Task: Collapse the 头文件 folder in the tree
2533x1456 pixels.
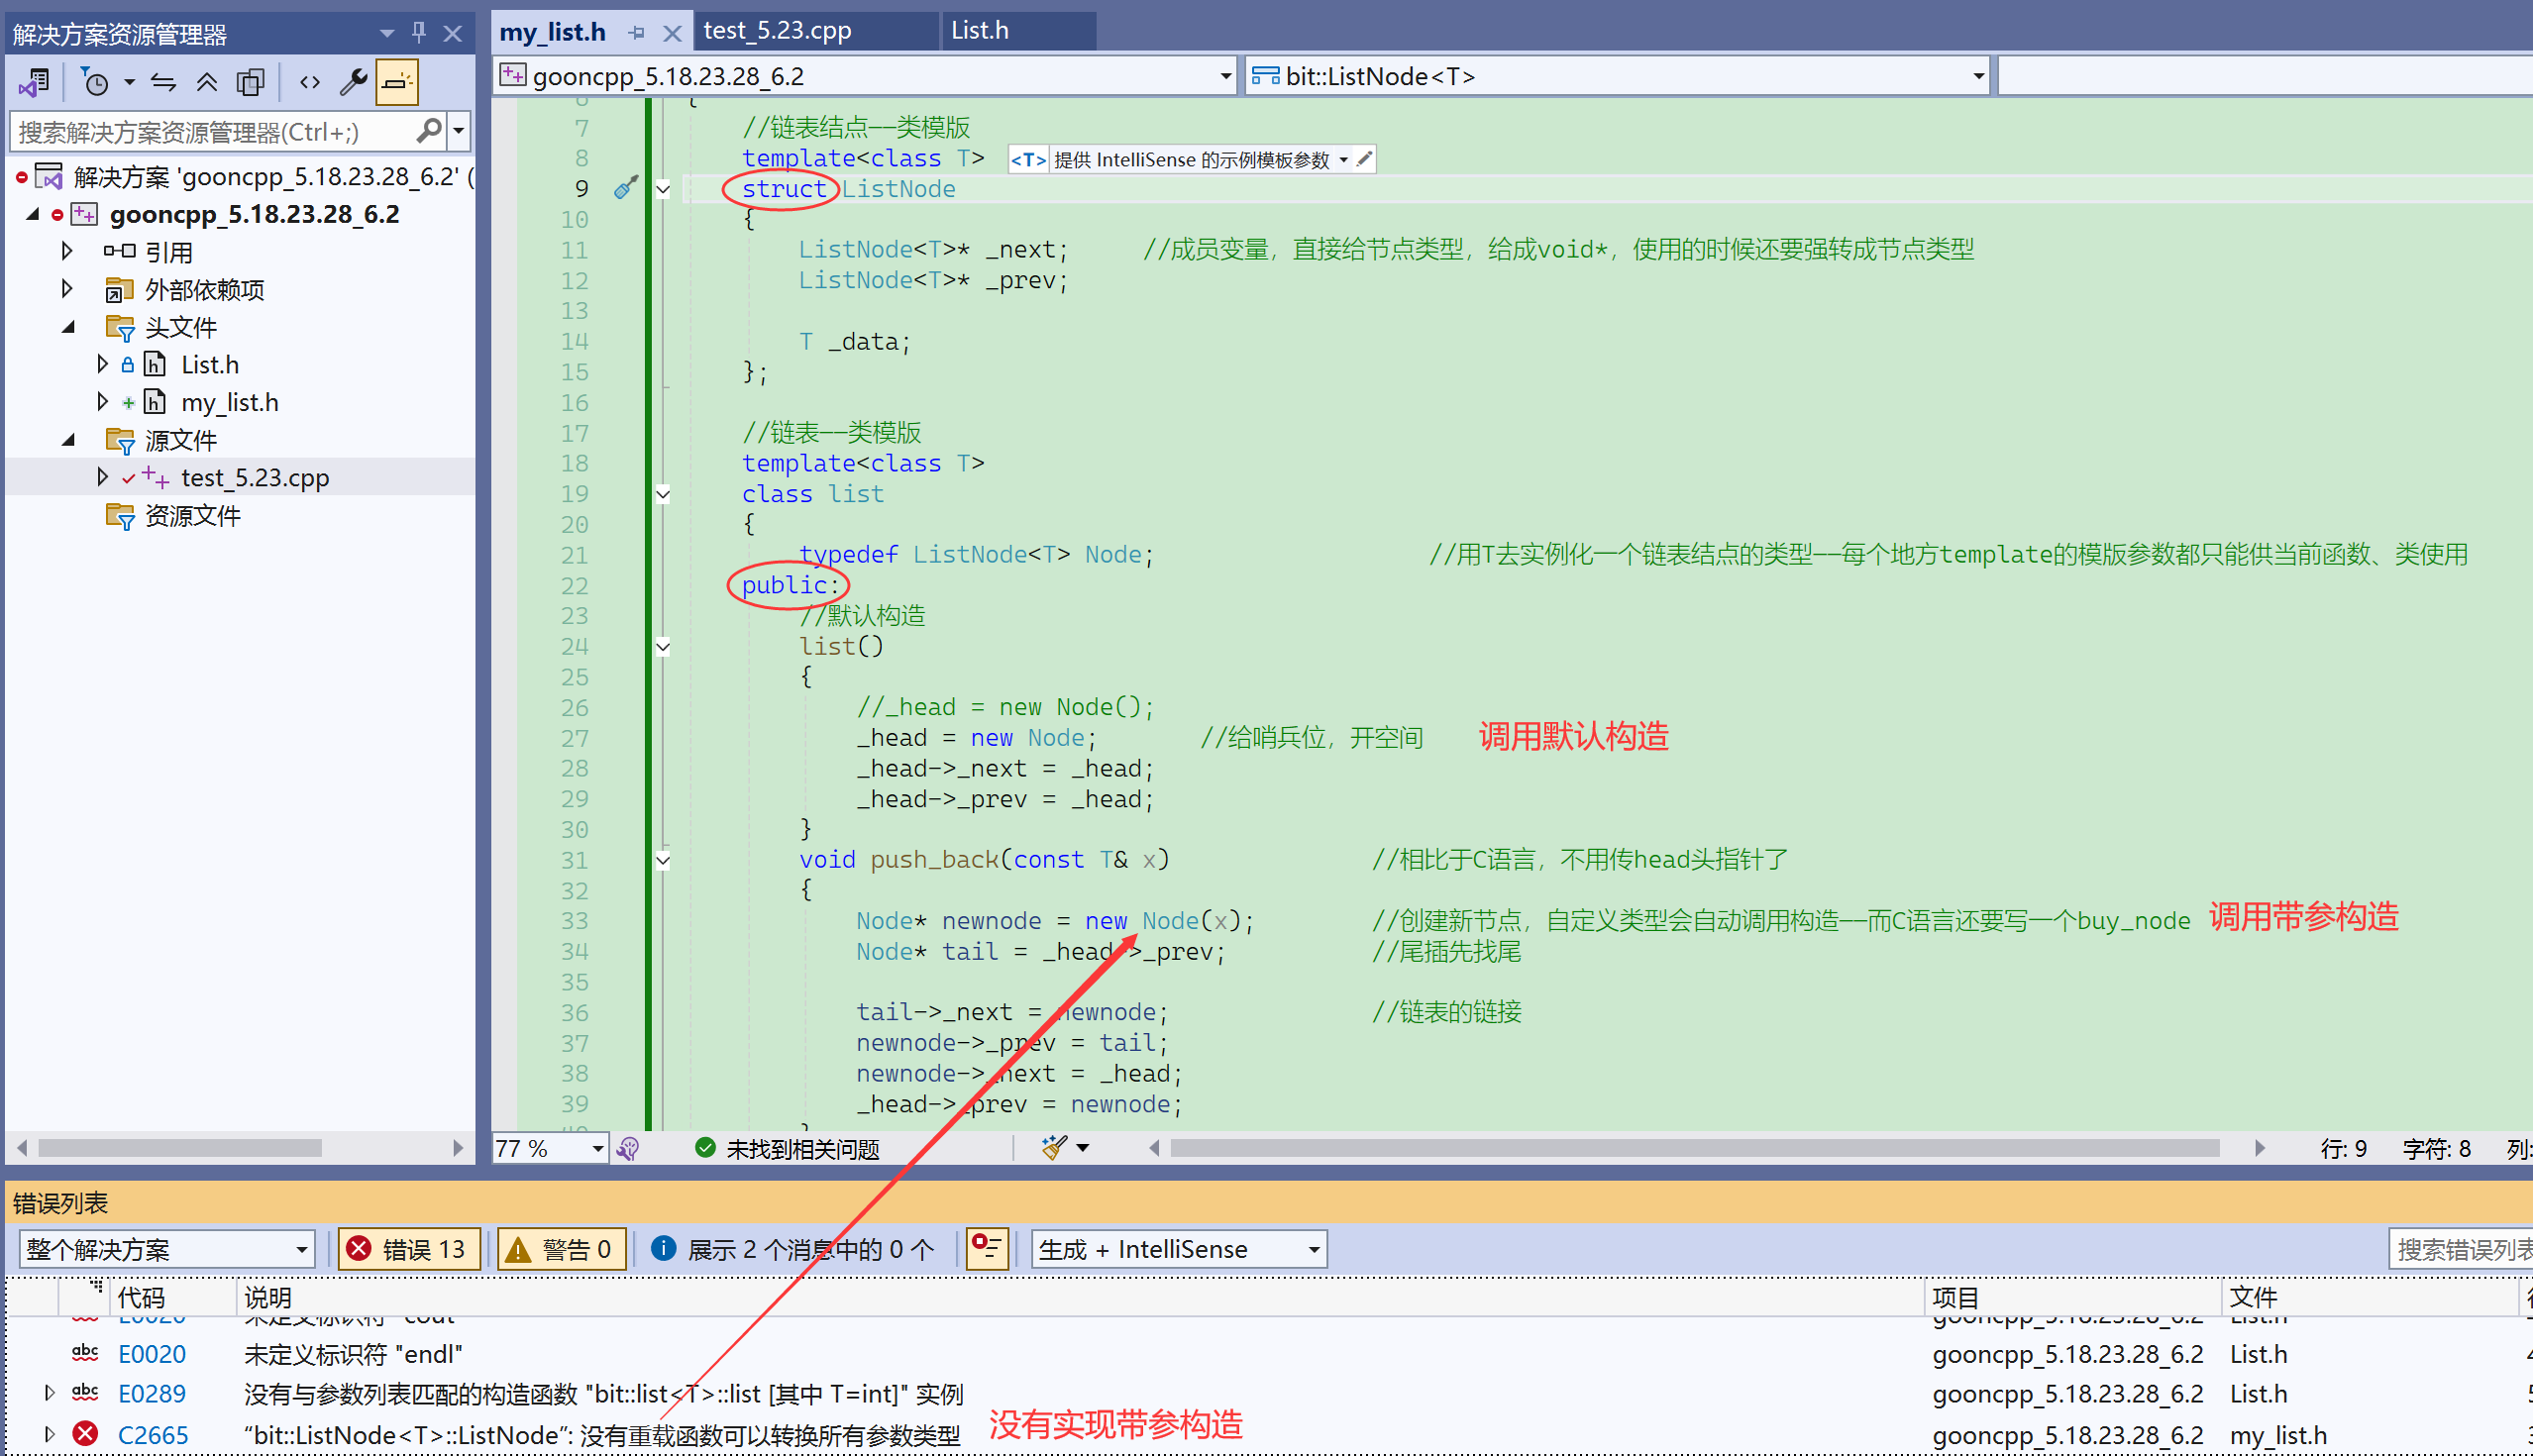Action: pyautogui.click(x=68, y=327)
